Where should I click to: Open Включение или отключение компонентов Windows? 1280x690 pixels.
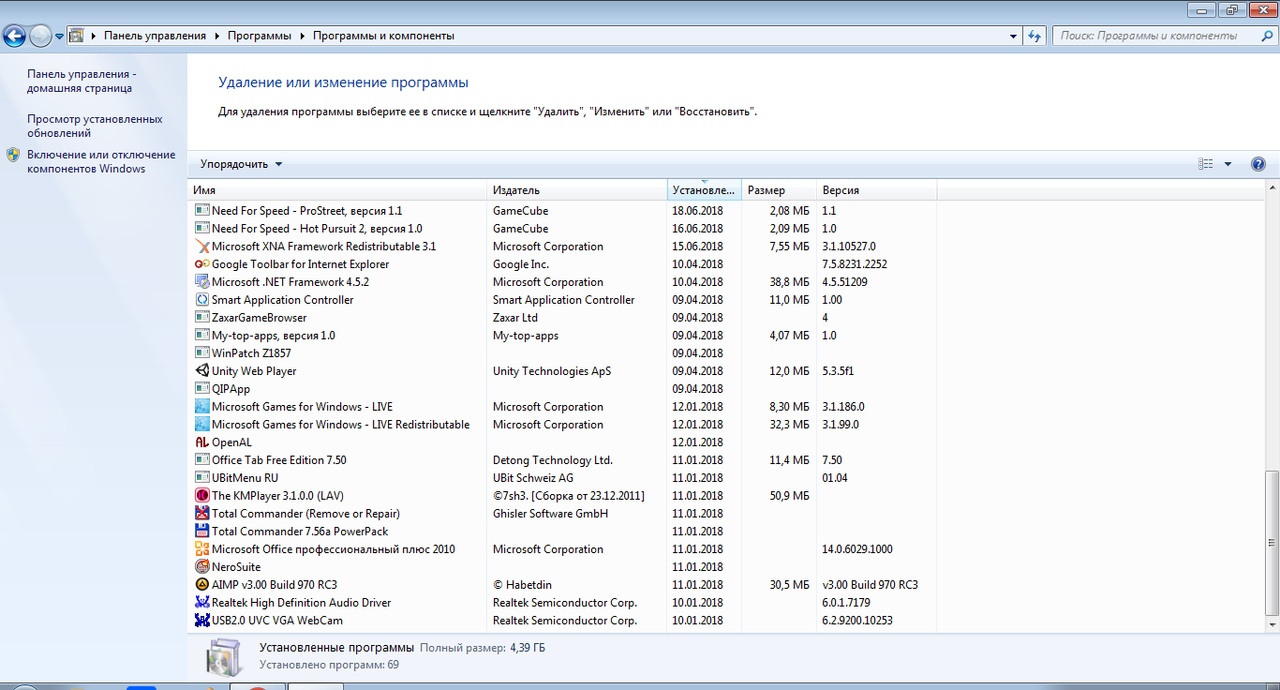click(x=101, y=162)
